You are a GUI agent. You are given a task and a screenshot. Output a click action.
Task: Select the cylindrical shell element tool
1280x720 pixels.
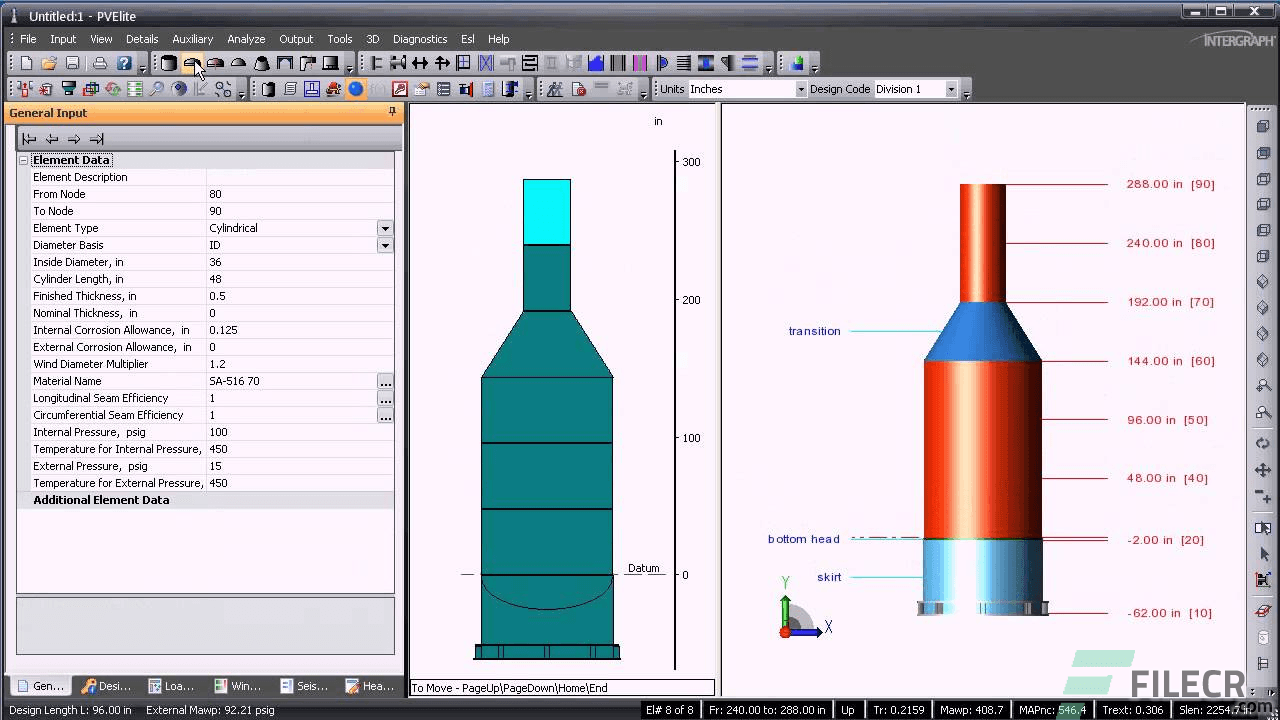pos(168,63)
